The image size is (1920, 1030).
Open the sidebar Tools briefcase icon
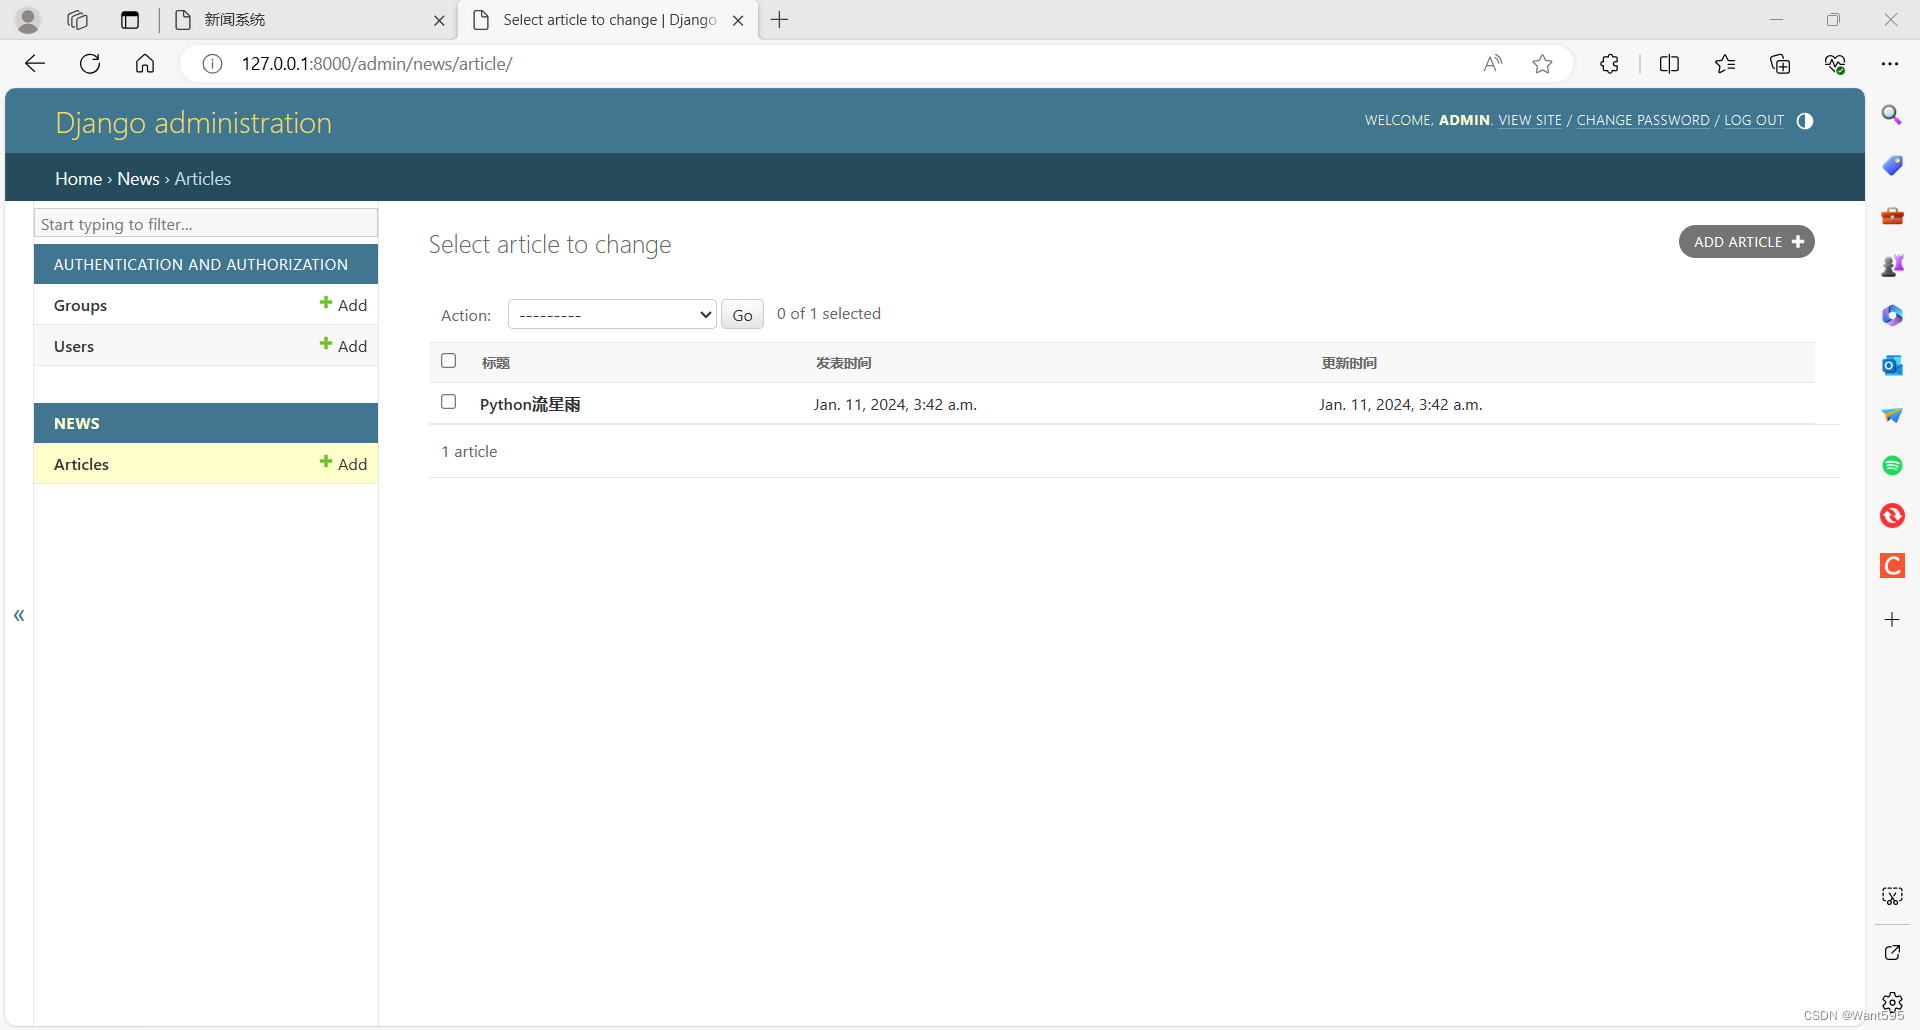click(x=1892, y=215)
